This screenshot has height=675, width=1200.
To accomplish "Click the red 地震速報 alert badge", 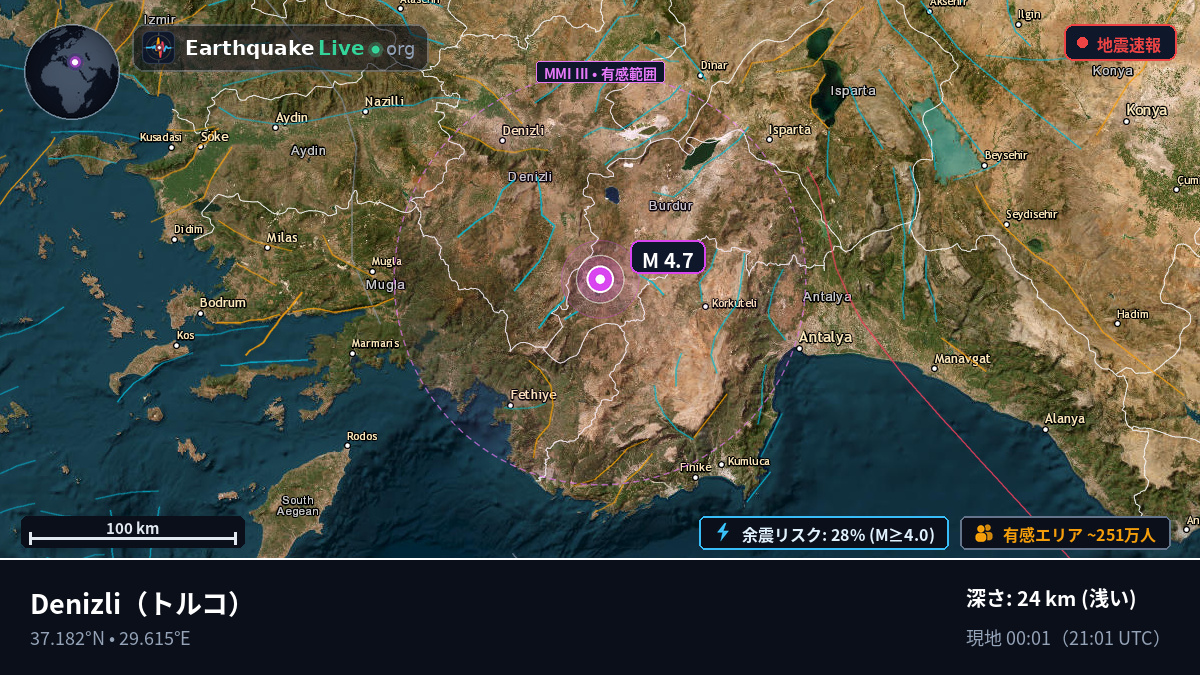I will click(1120, 43).
